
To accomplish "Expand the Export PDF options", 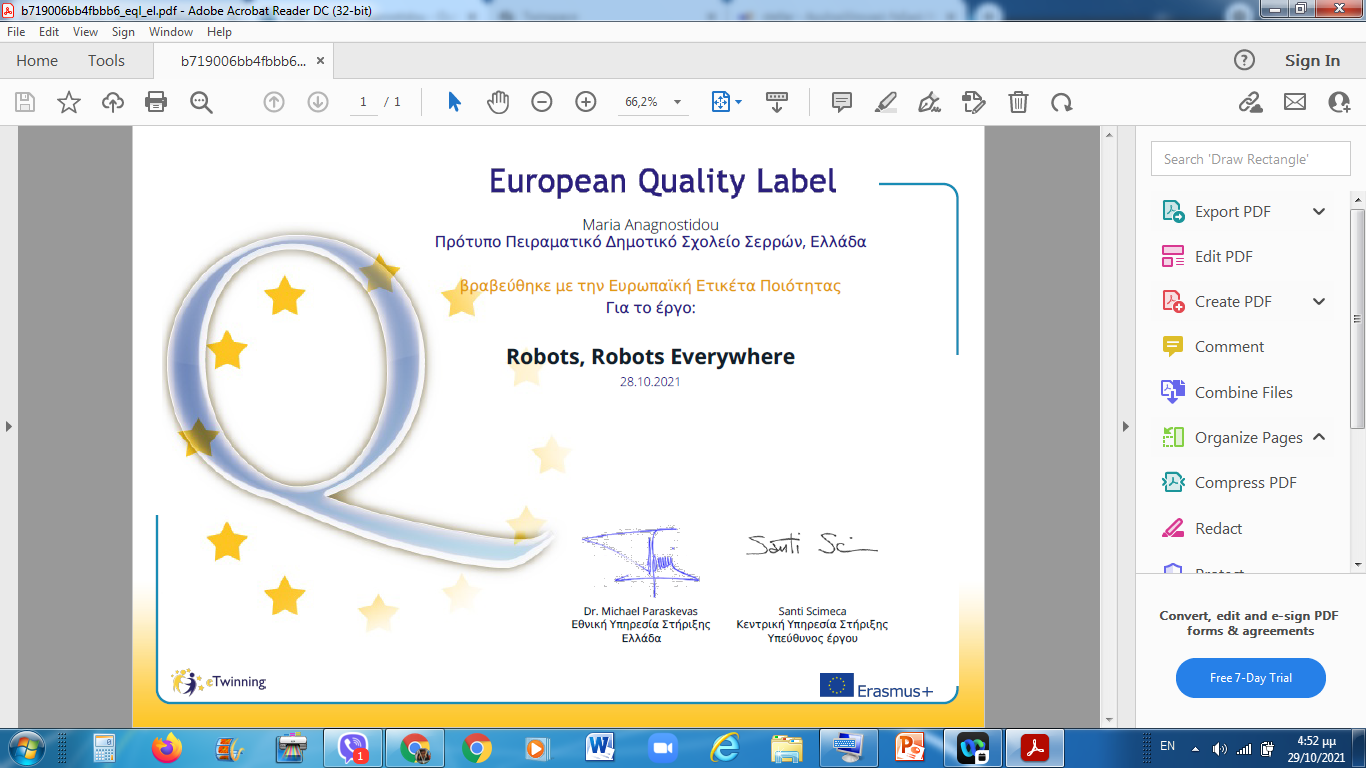I will pyautogui.click(x=1318, y=212).
